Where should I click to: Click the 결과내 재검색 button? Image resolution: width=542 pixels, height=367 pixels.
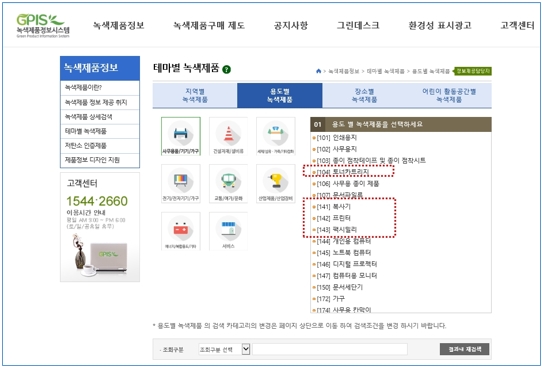(465, 349)
